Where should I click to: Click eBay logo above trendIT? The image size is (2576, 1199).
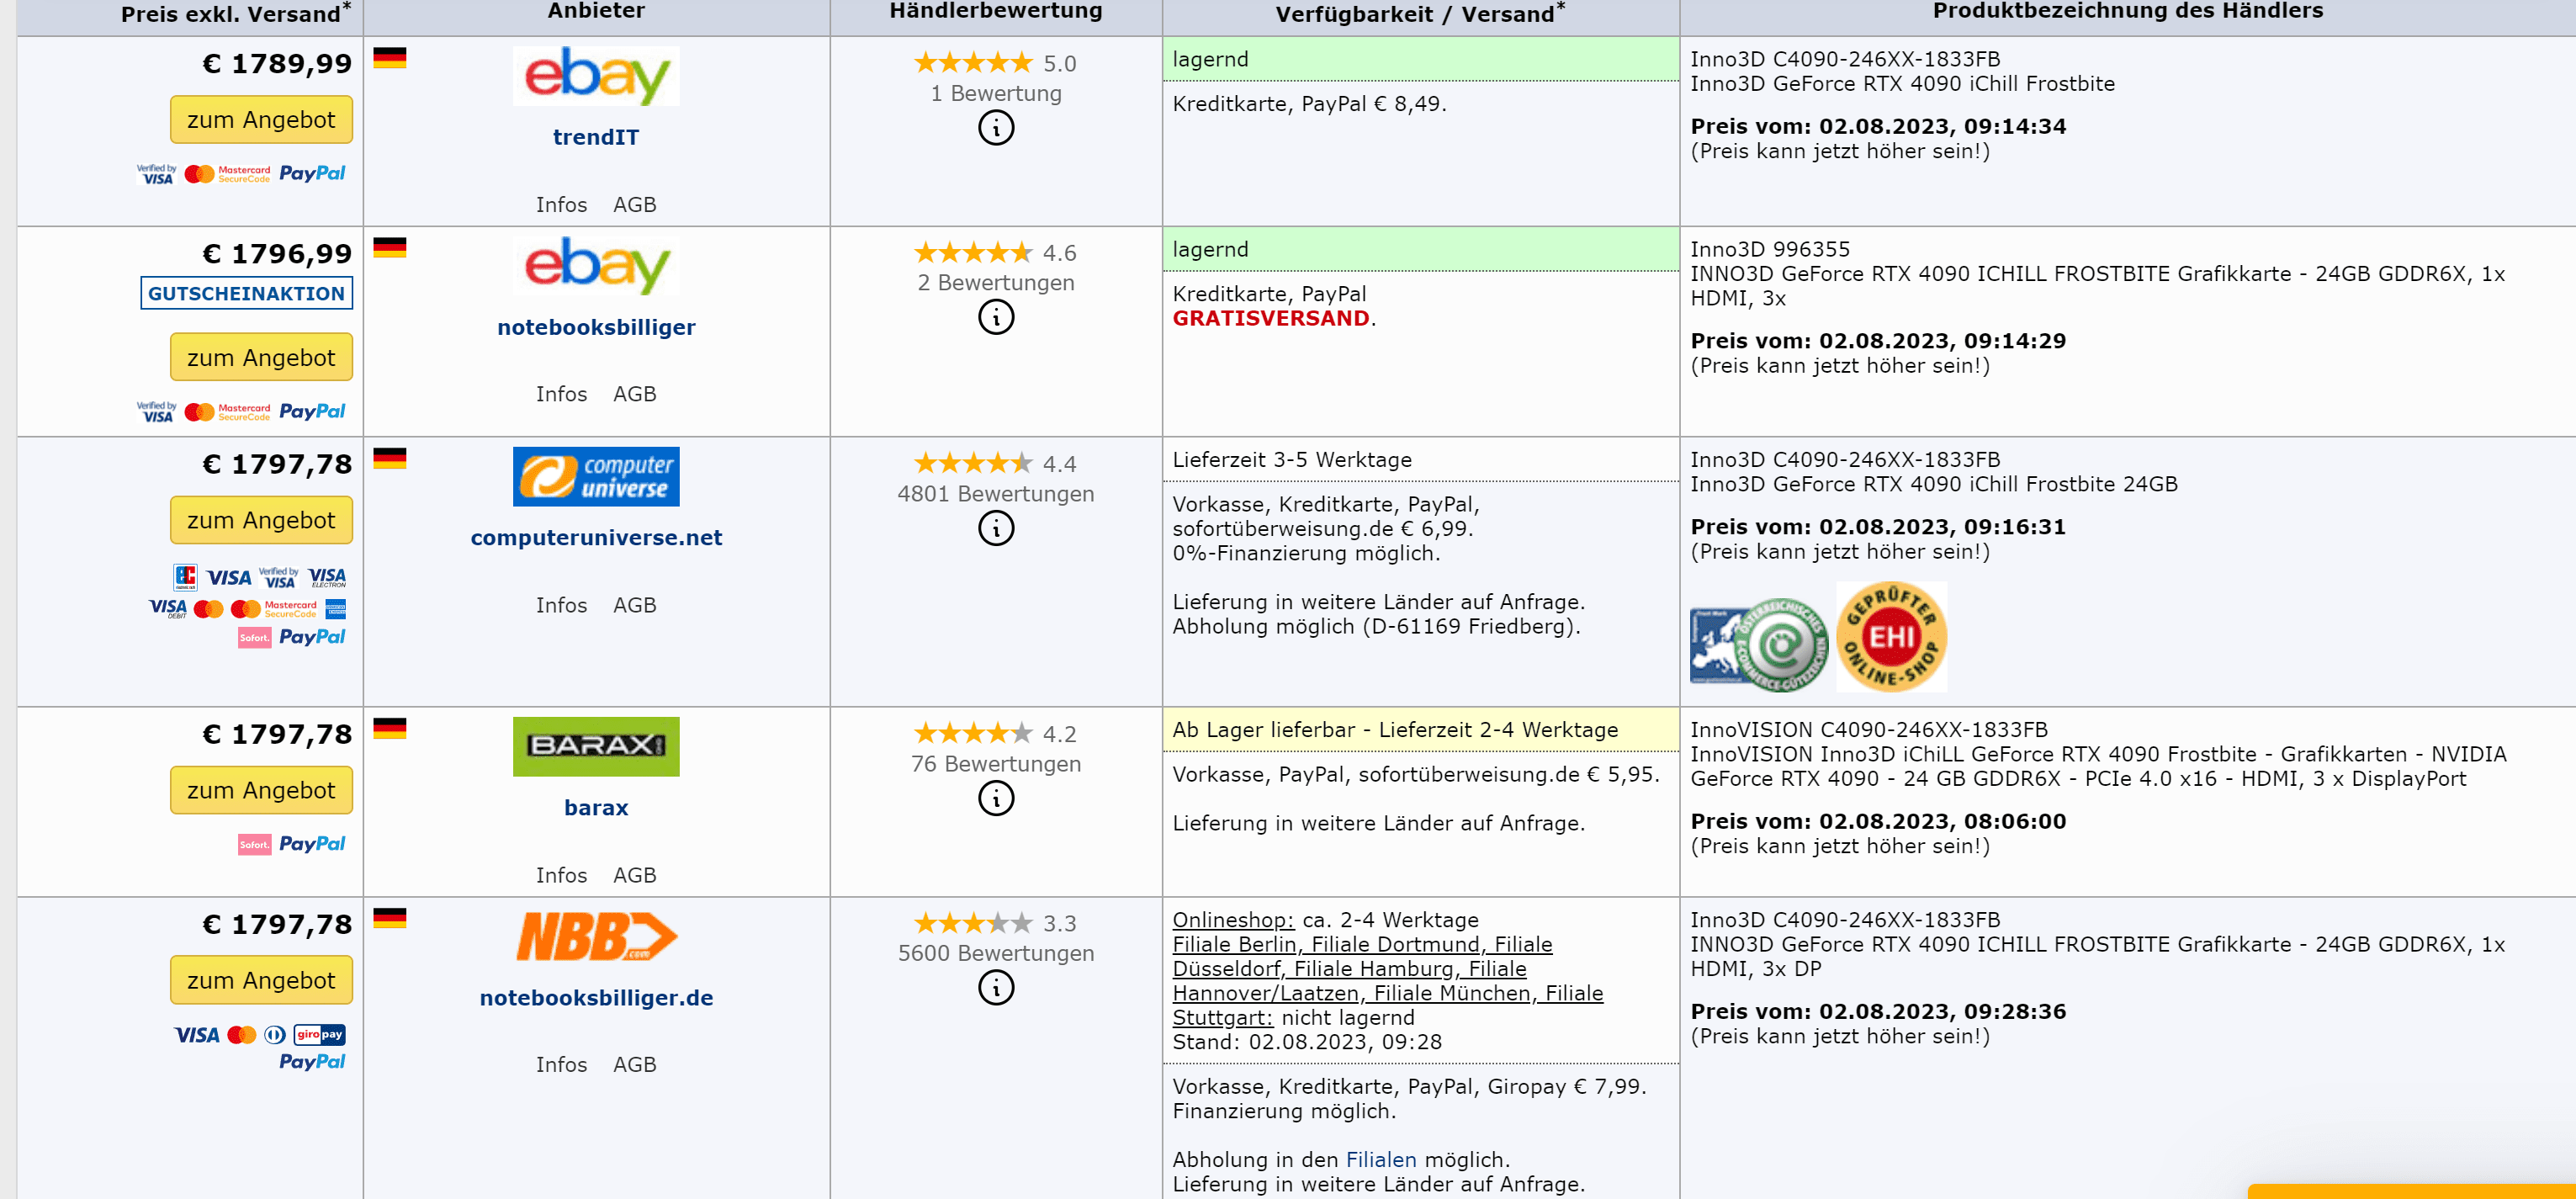(x=596, y=75)
